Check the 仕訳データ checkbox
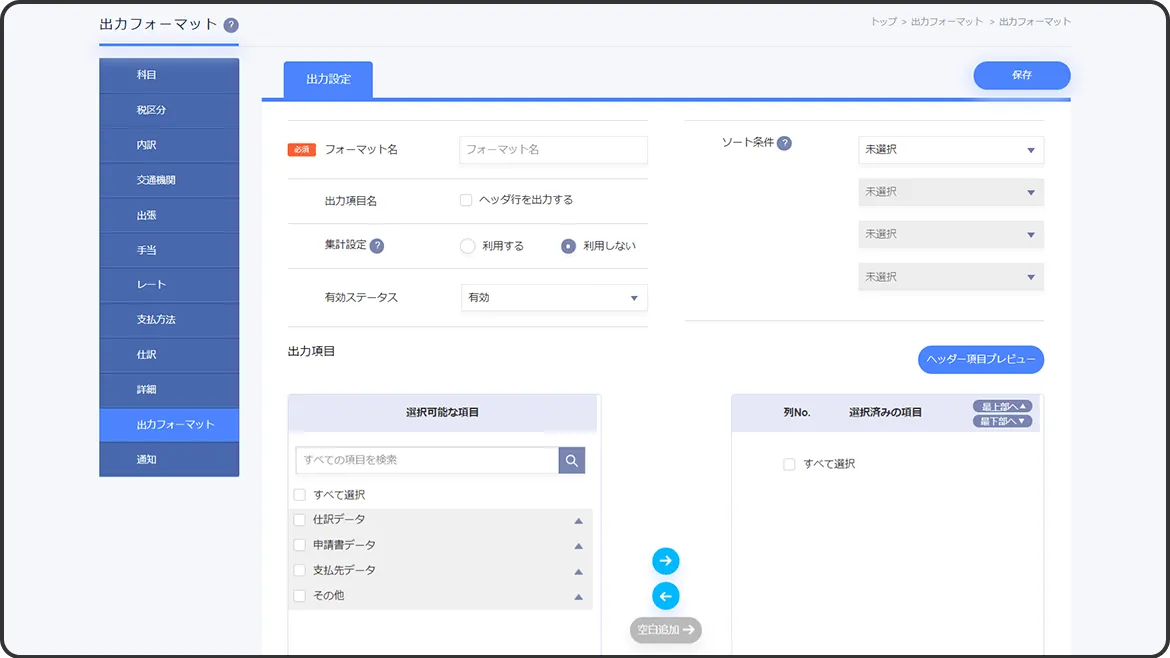The image size is (1170, 658). tap(300, 520)
